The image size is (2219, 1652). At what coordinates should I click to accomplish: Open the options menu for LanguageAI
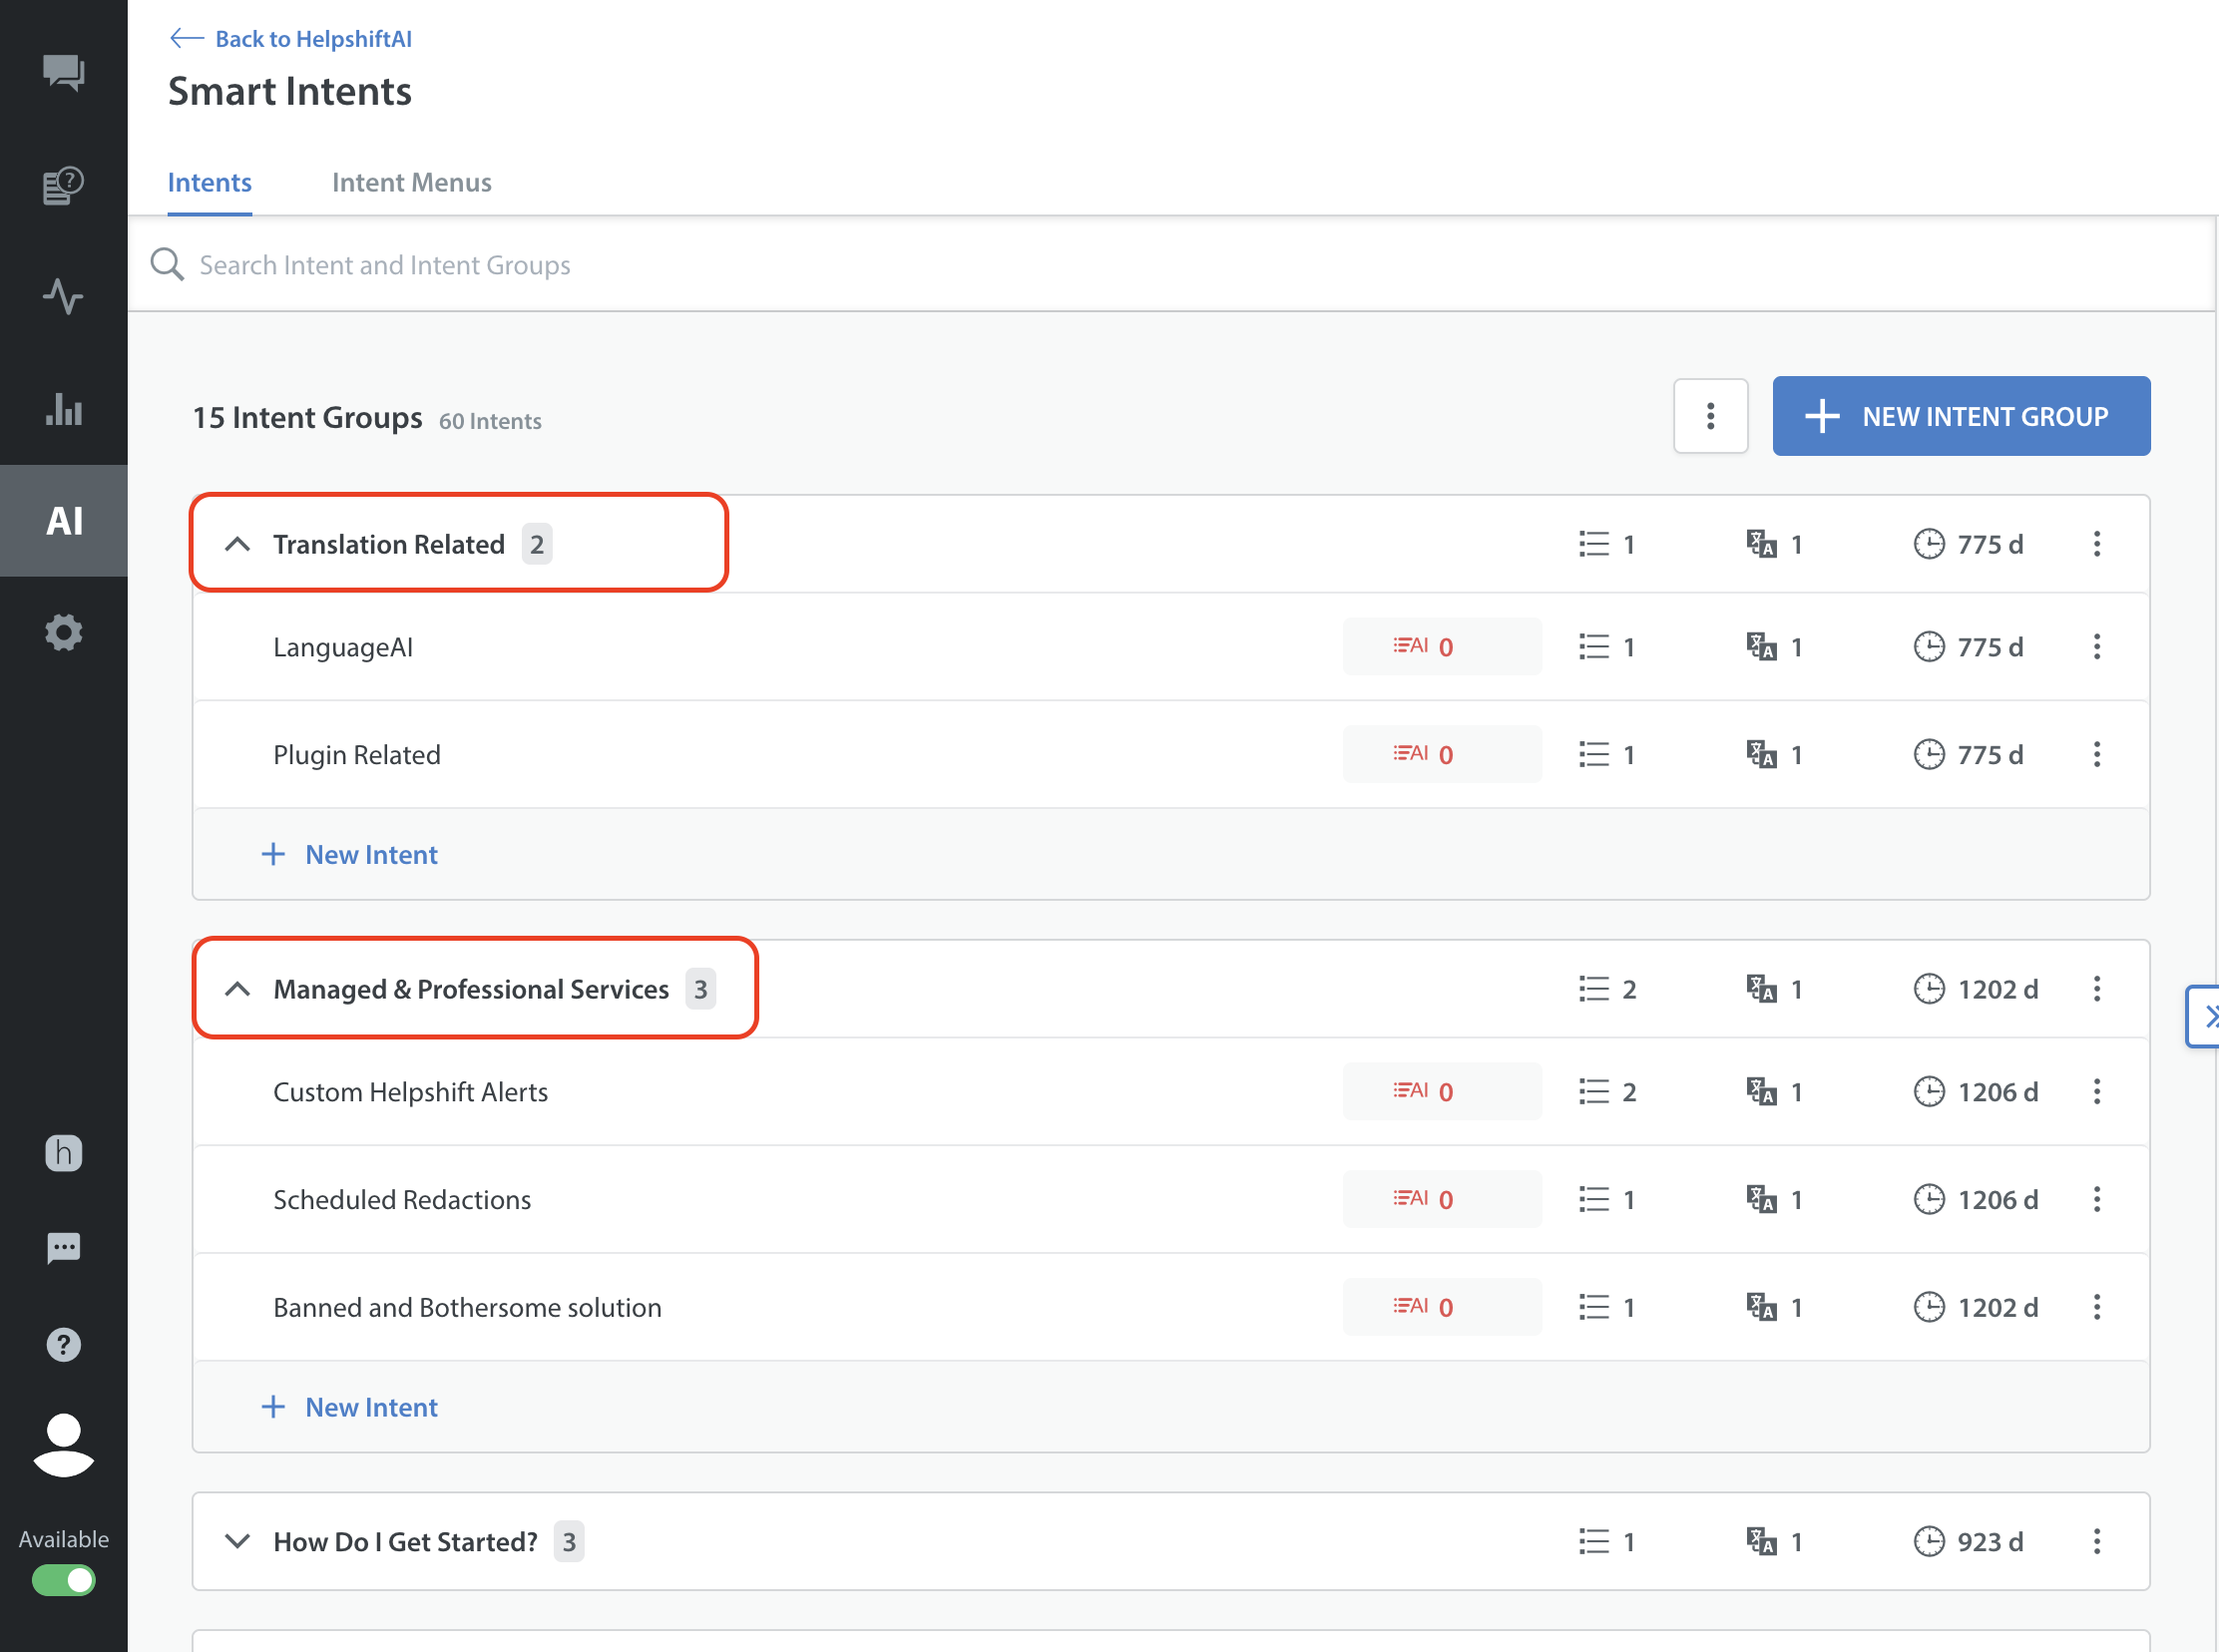click(x=2097, y=647)
